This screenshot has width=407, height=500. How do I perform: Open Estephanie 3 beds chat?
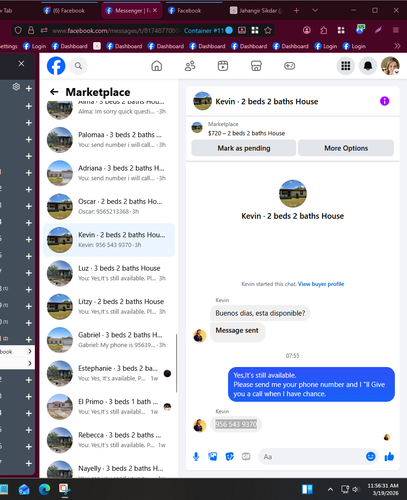(x=109, y=373)
